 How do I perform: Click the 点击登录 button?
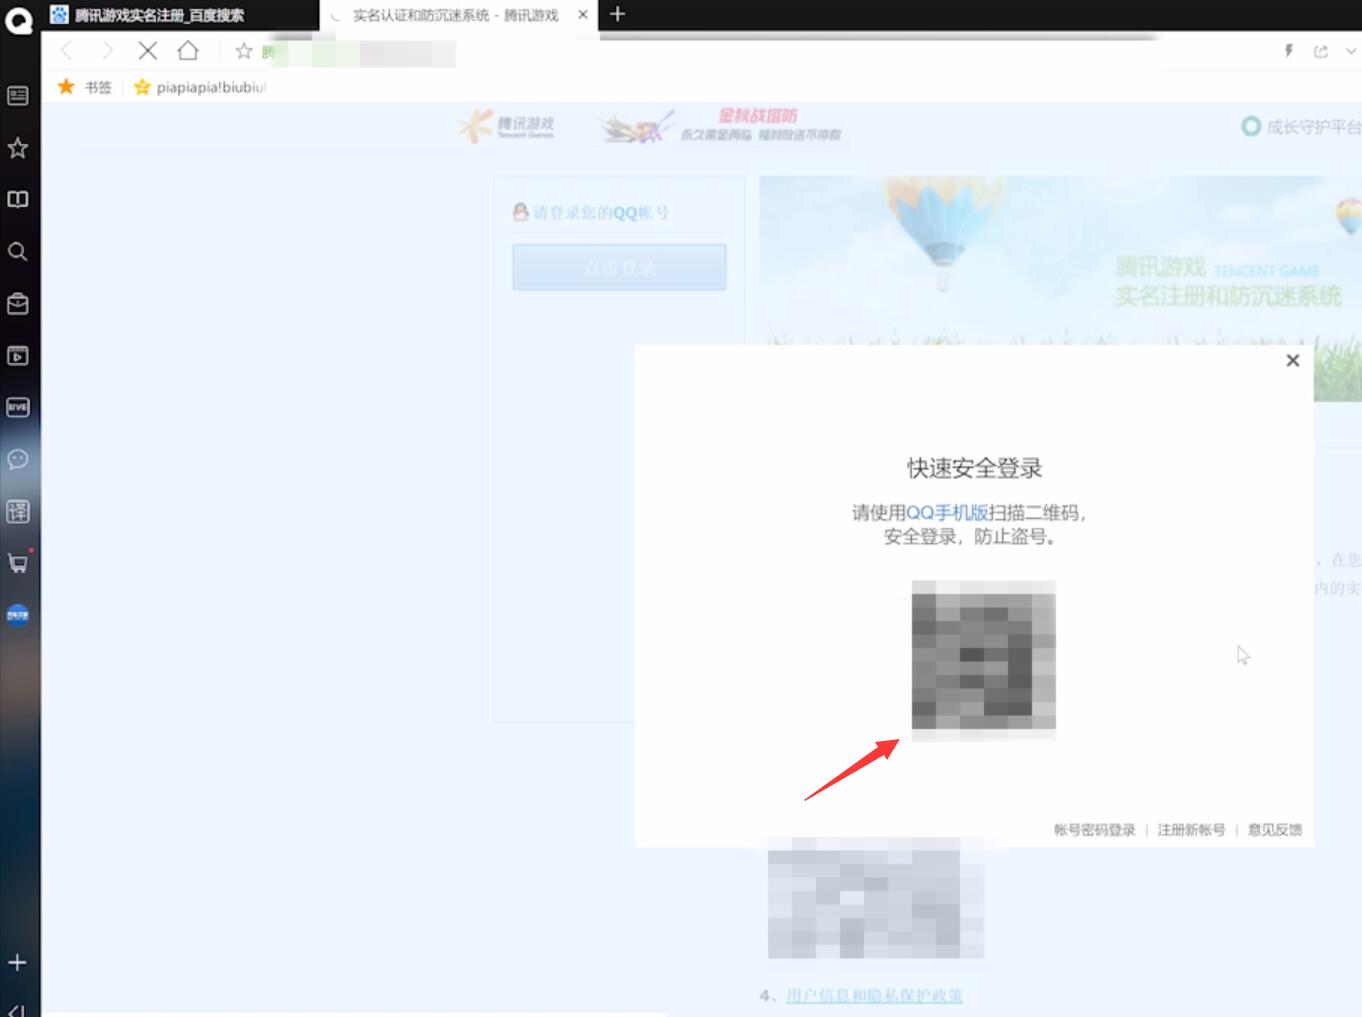[x=619, y=268]
